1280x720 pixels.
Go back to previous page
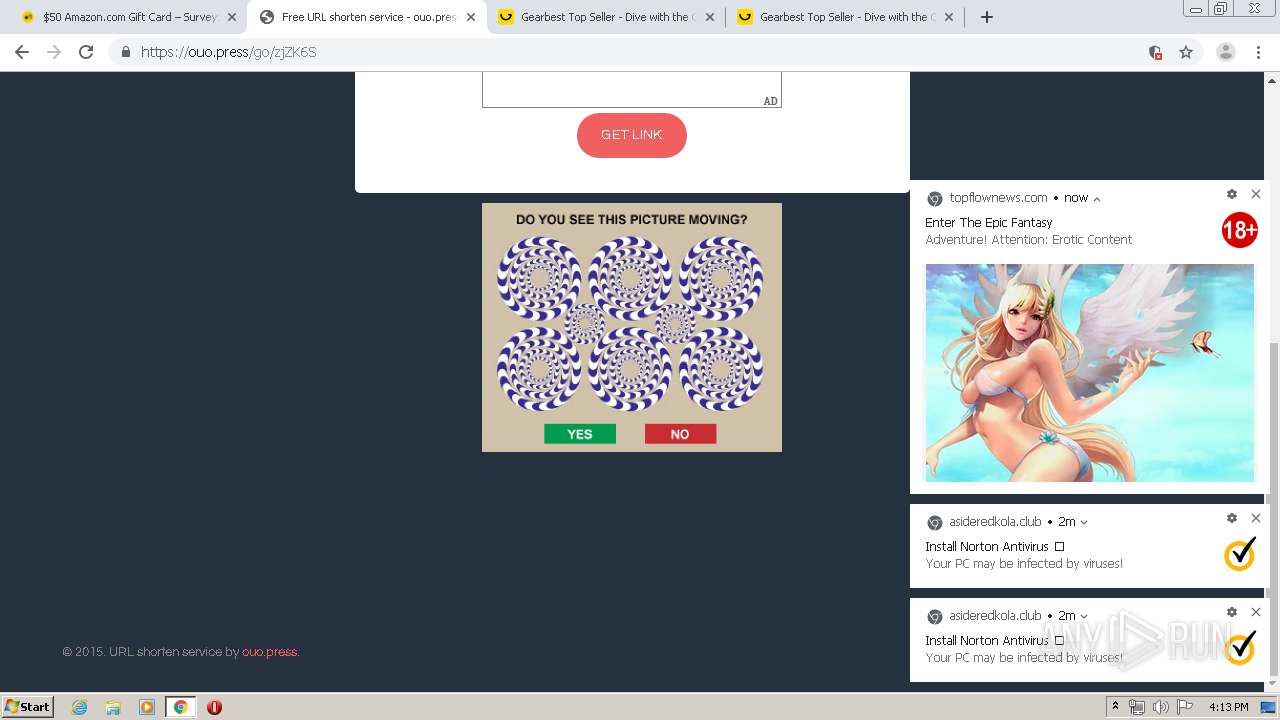(x=22, y=52)
